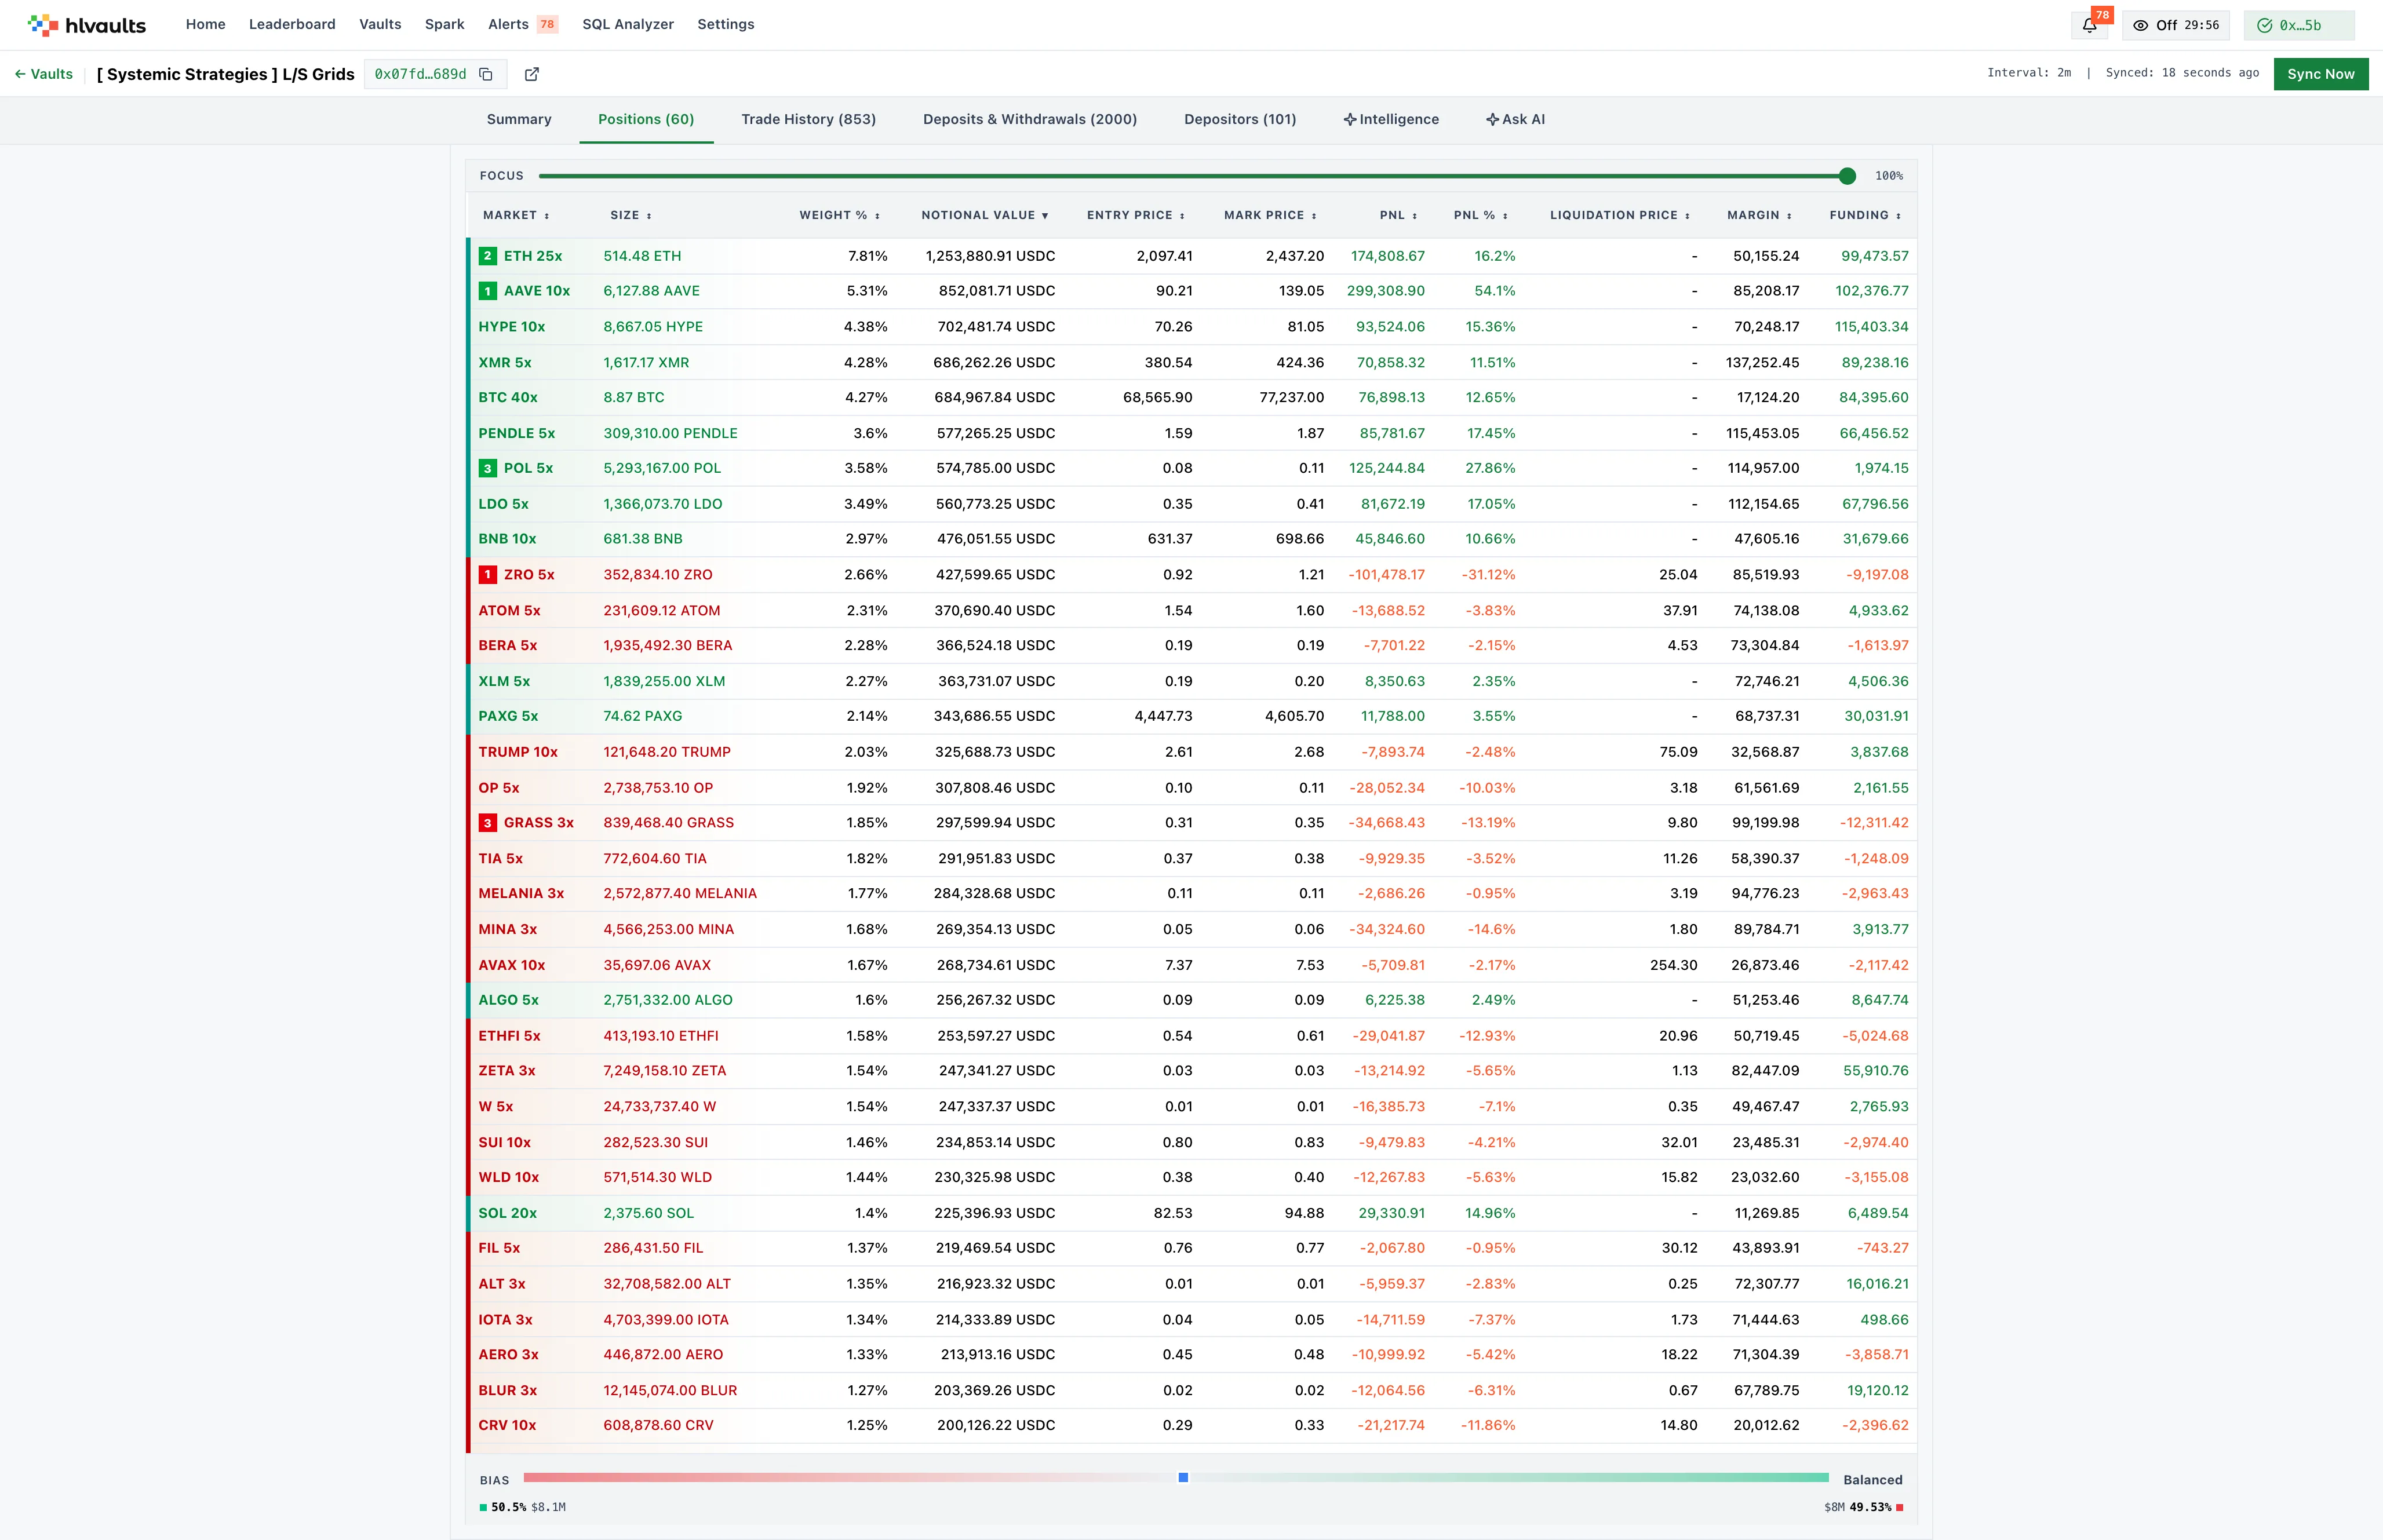
Task: Click the hlvaults logo icon
Action: coord(43,25)
